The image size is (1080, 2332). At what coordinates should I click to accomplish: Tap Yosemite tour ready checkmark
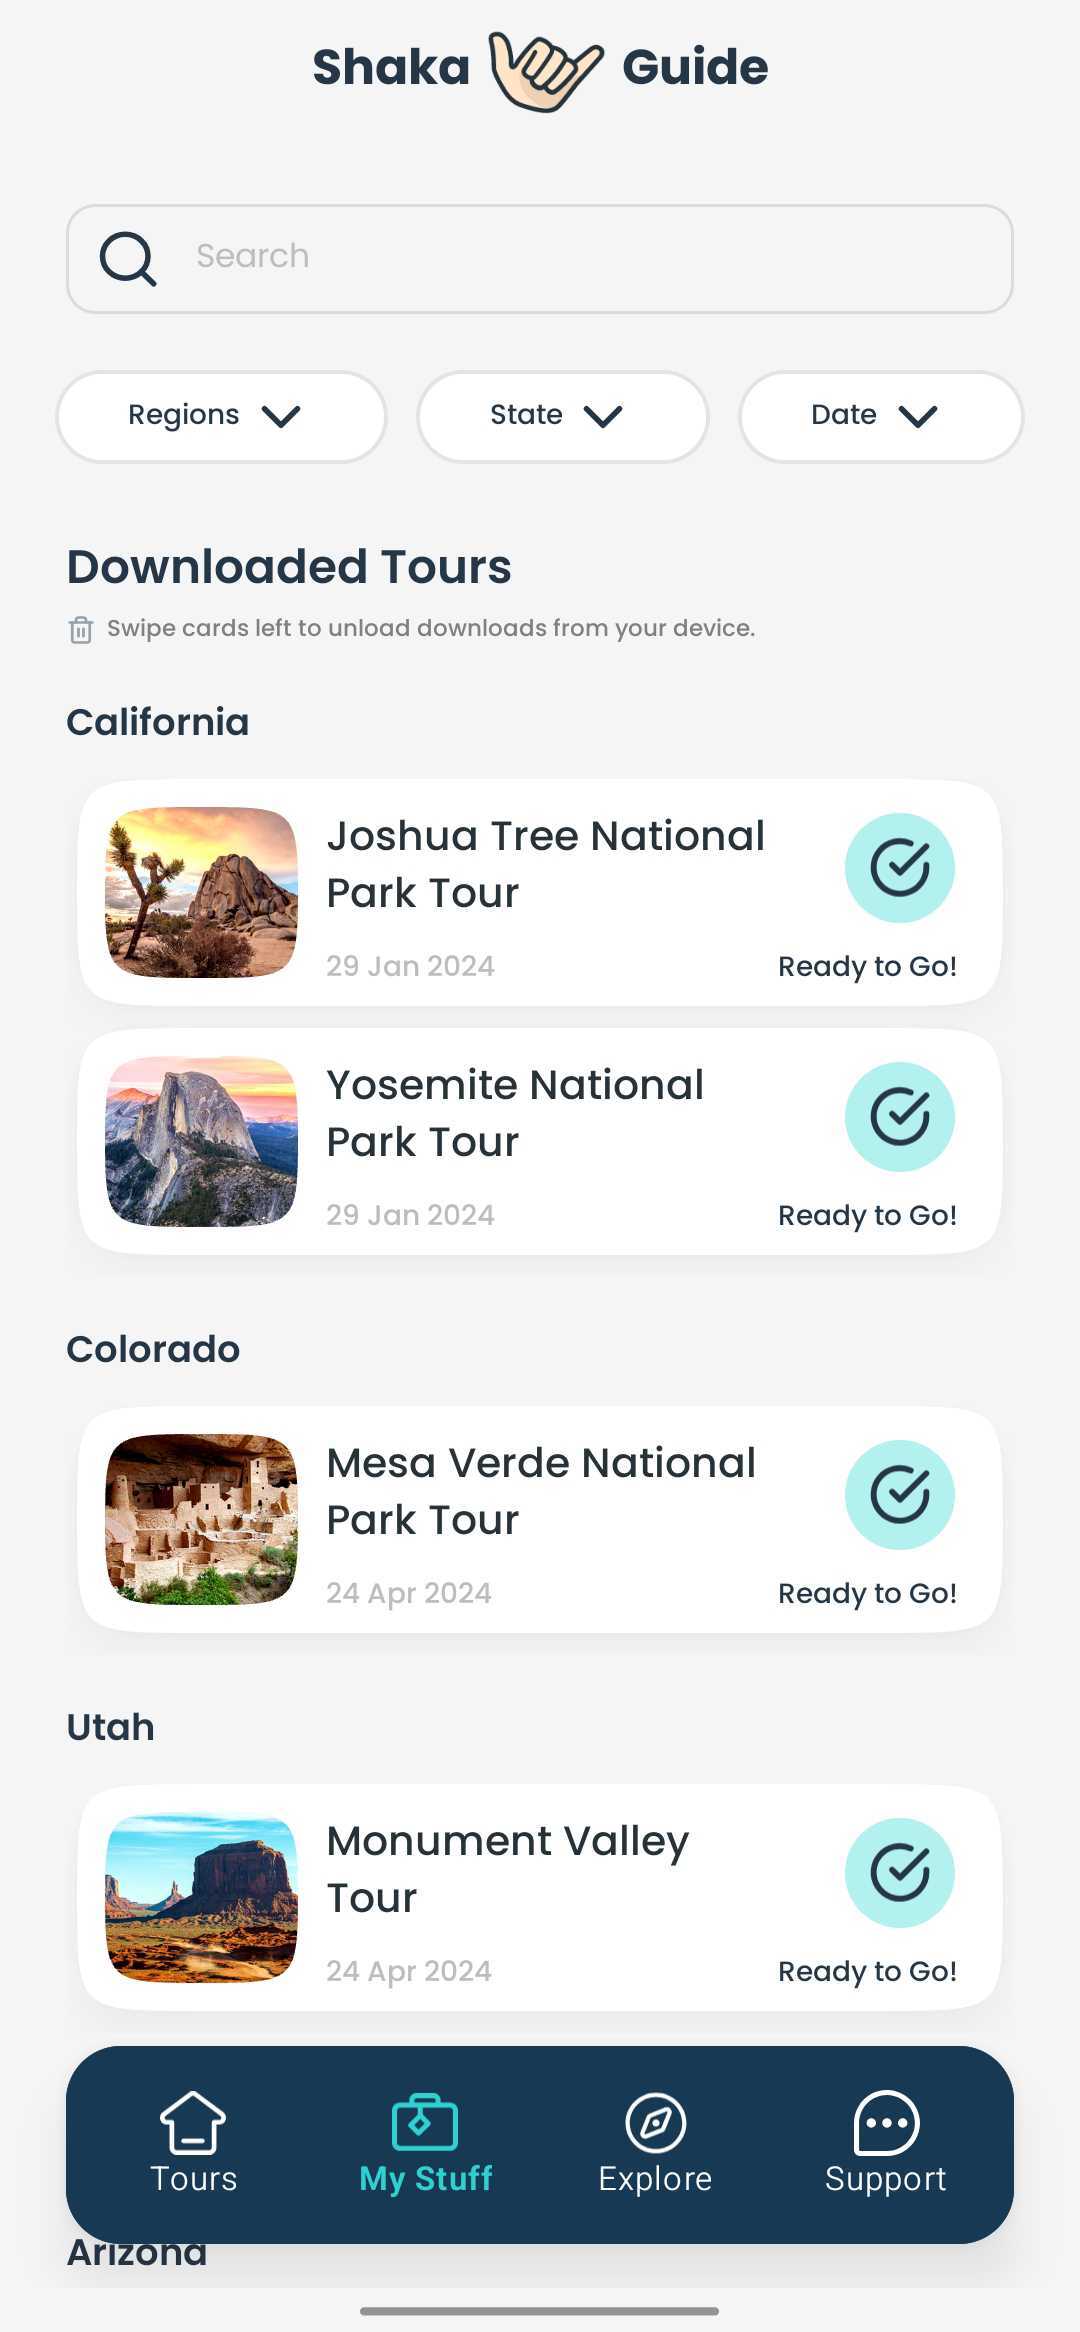point(900,1117)
